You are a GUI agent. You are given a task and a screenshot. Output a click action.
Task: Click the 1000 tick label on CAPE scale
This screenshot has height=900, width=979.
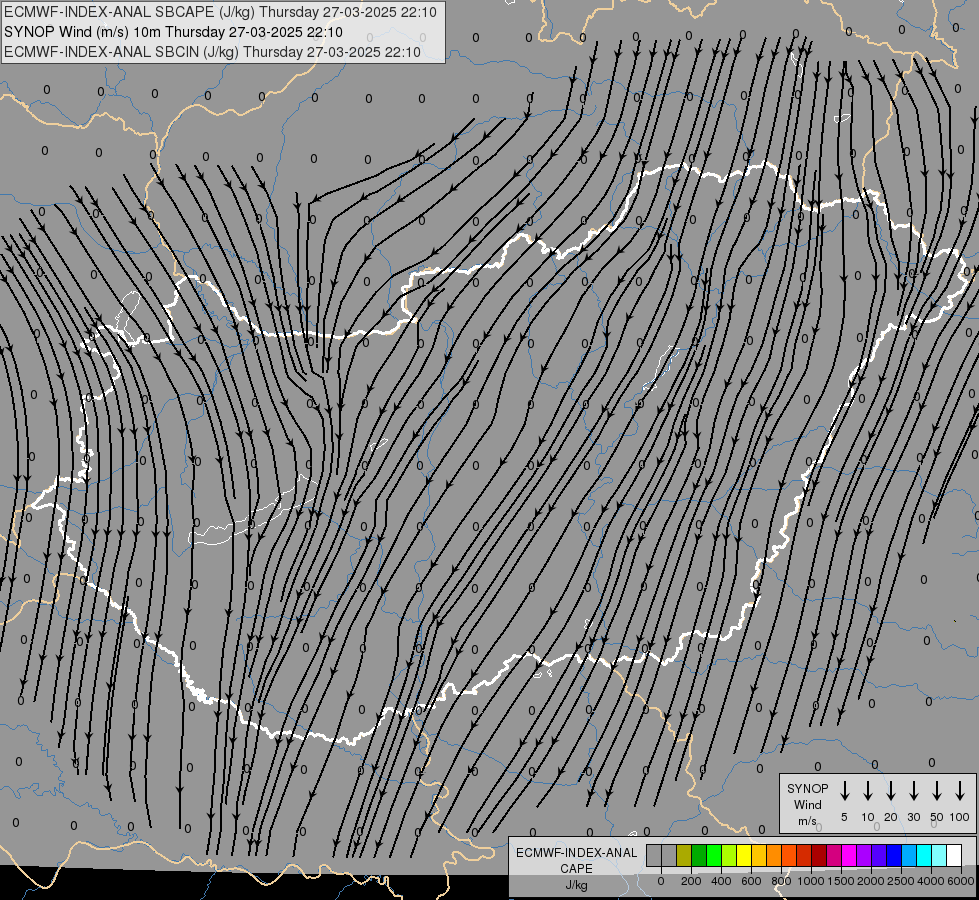[811, 881]
